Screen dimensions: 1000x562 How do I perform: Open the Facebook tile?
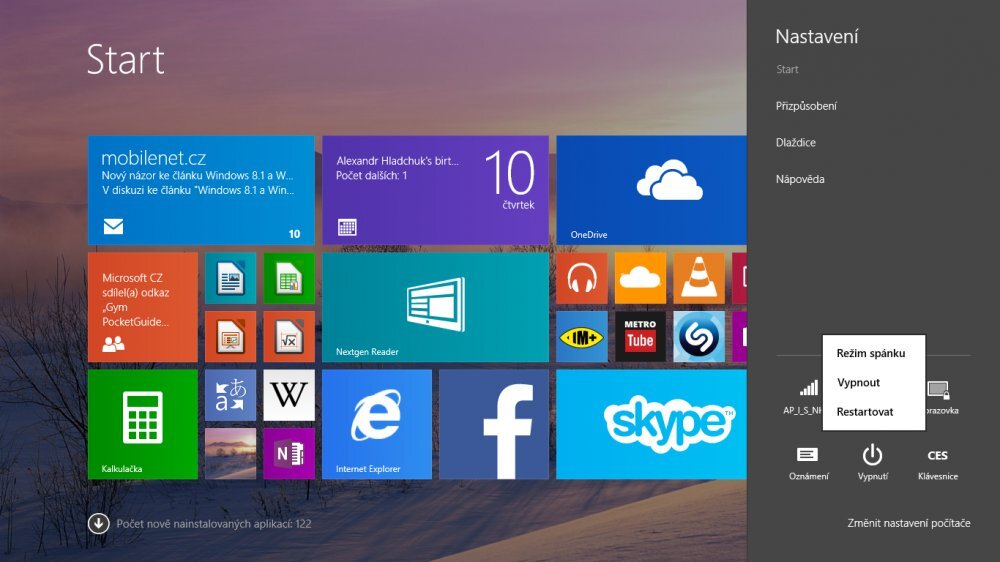coord(494,424)
